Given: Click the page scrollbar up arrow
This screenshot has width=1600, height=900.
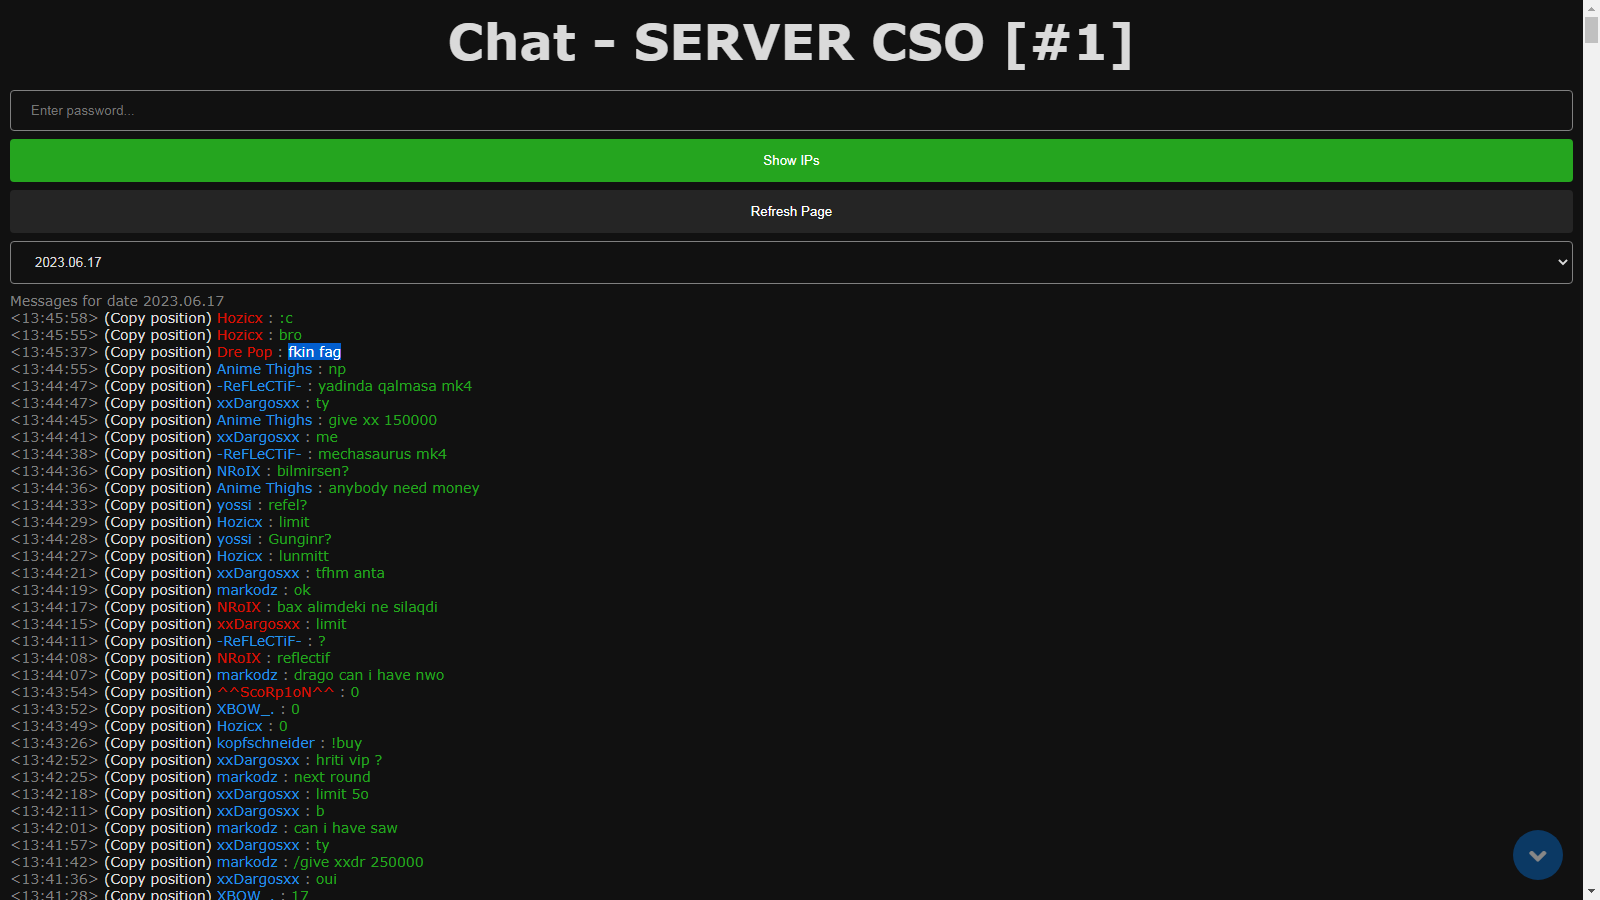Looking at the screenshot, I should pos(1591,8).
